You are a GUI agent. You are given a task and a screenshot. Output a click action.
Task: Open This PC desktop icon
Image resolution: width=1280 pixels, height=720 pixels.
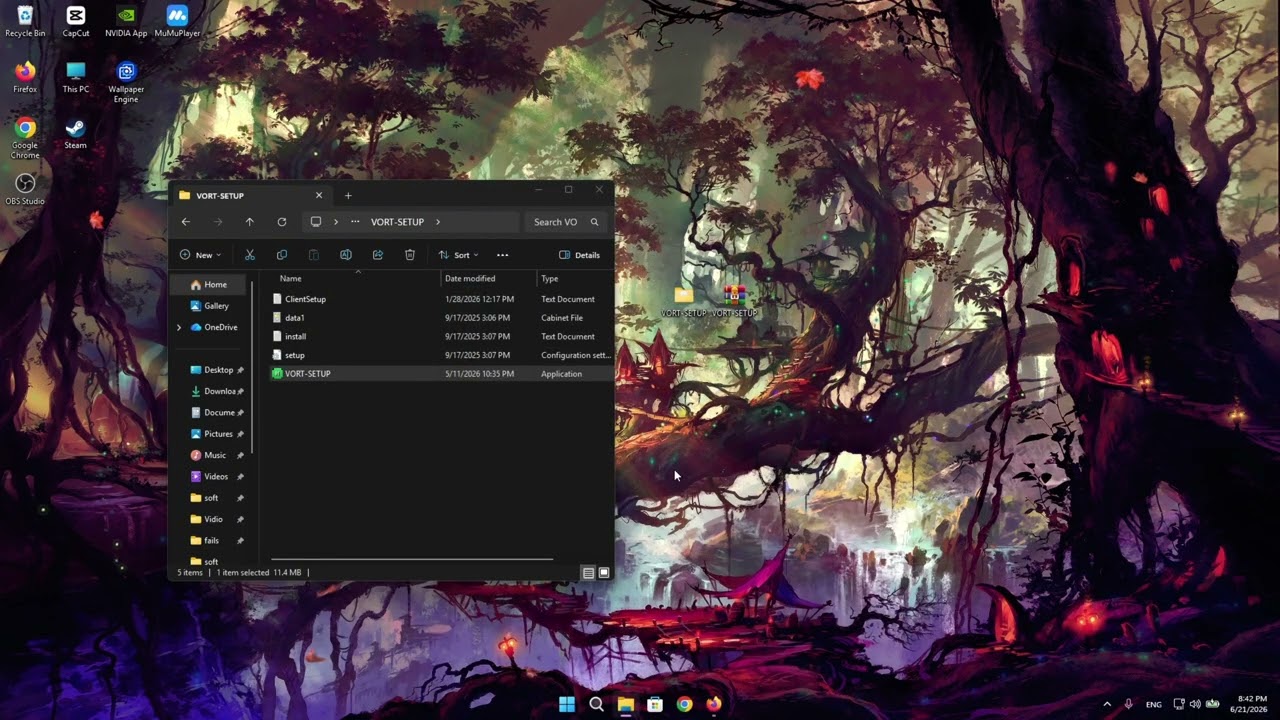click(x=76, y=77)
